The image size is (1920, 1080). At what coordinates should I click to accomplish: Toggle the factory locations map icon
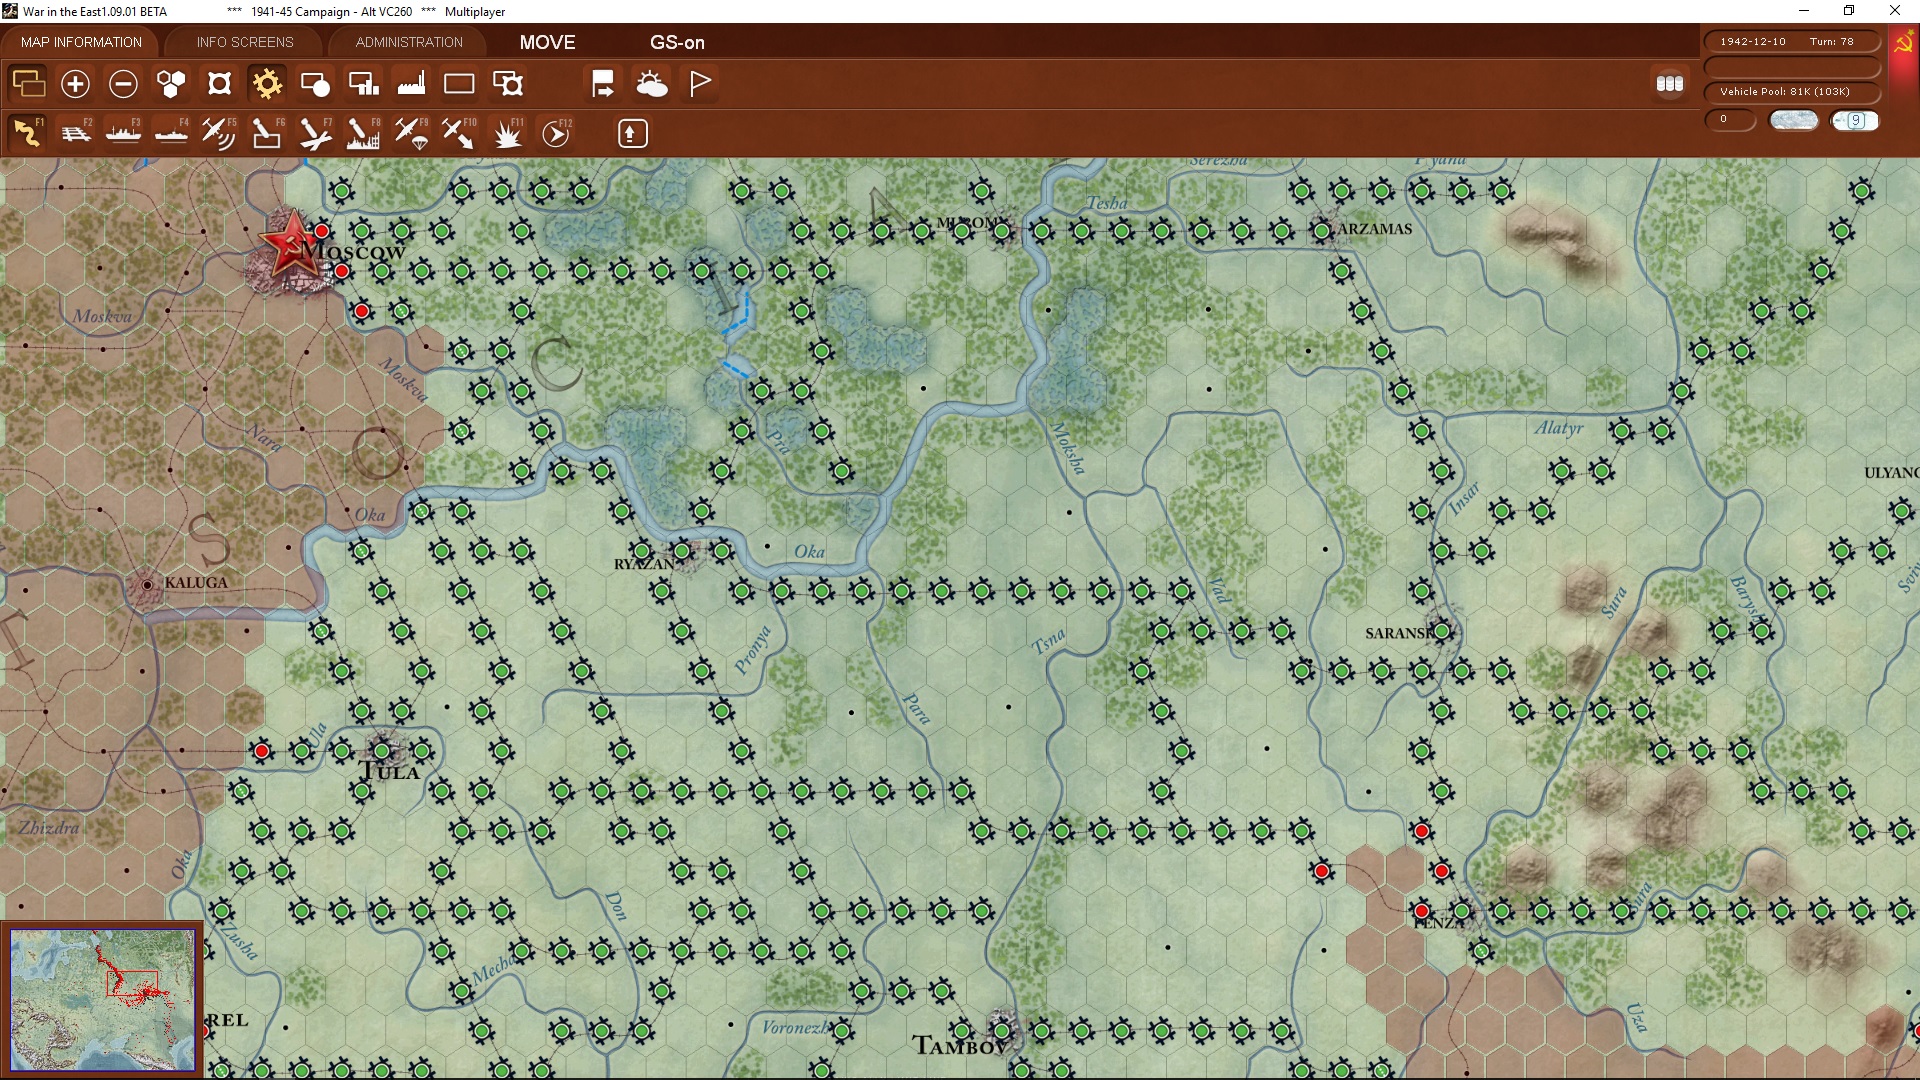[x=411, y=84]
